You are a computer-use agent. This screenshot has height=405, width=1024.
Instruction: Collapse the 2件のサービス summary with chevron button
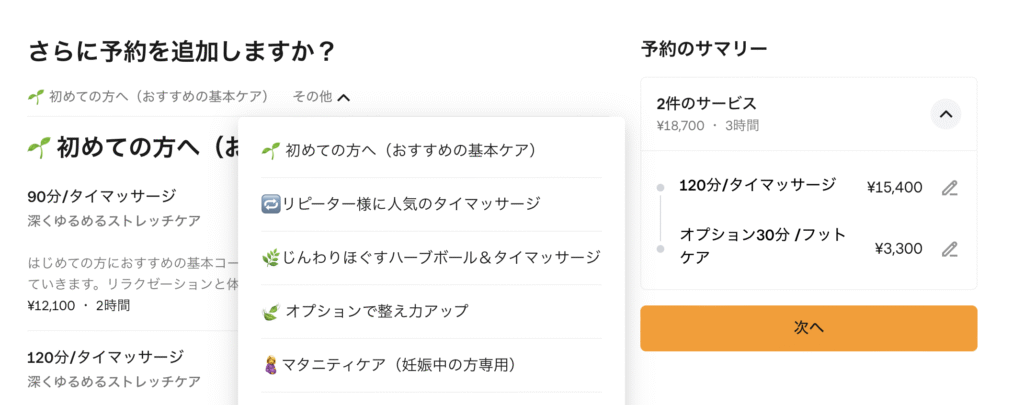pyautogui.click(x=946, y=114)
